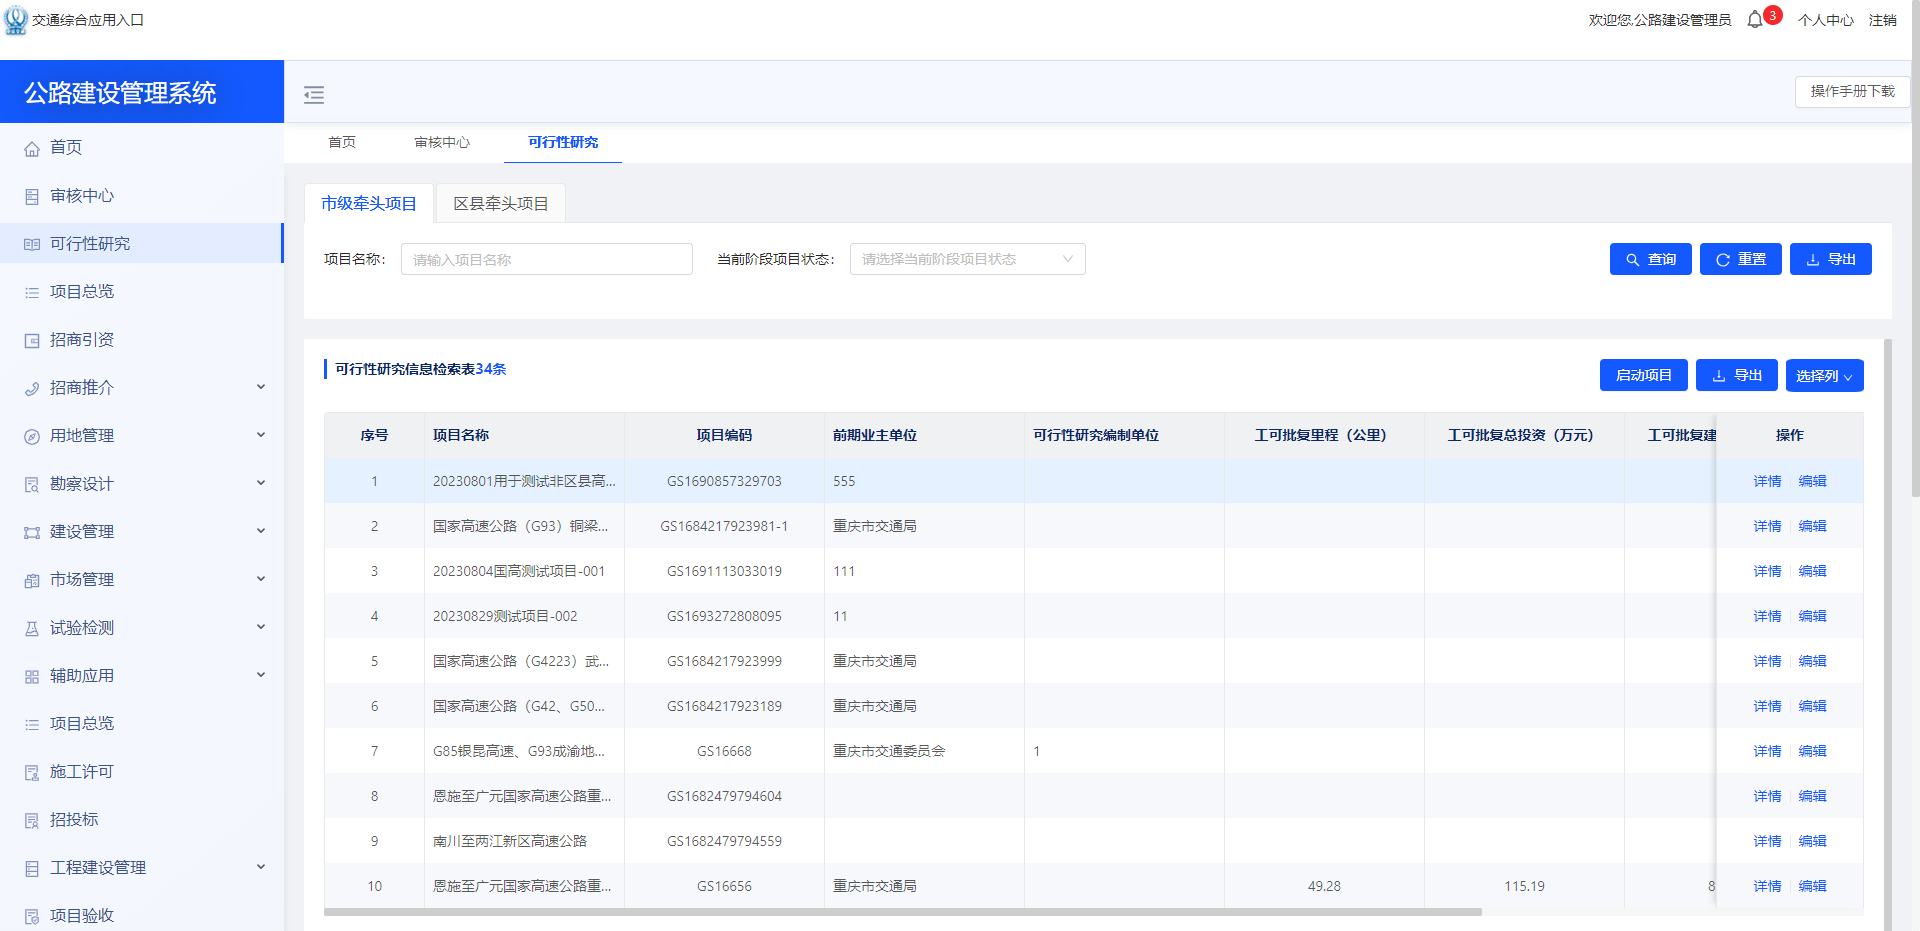Click the 招商推介 sidebar icon
This screenshot has height=931, width=1920.
pos(32,388)
